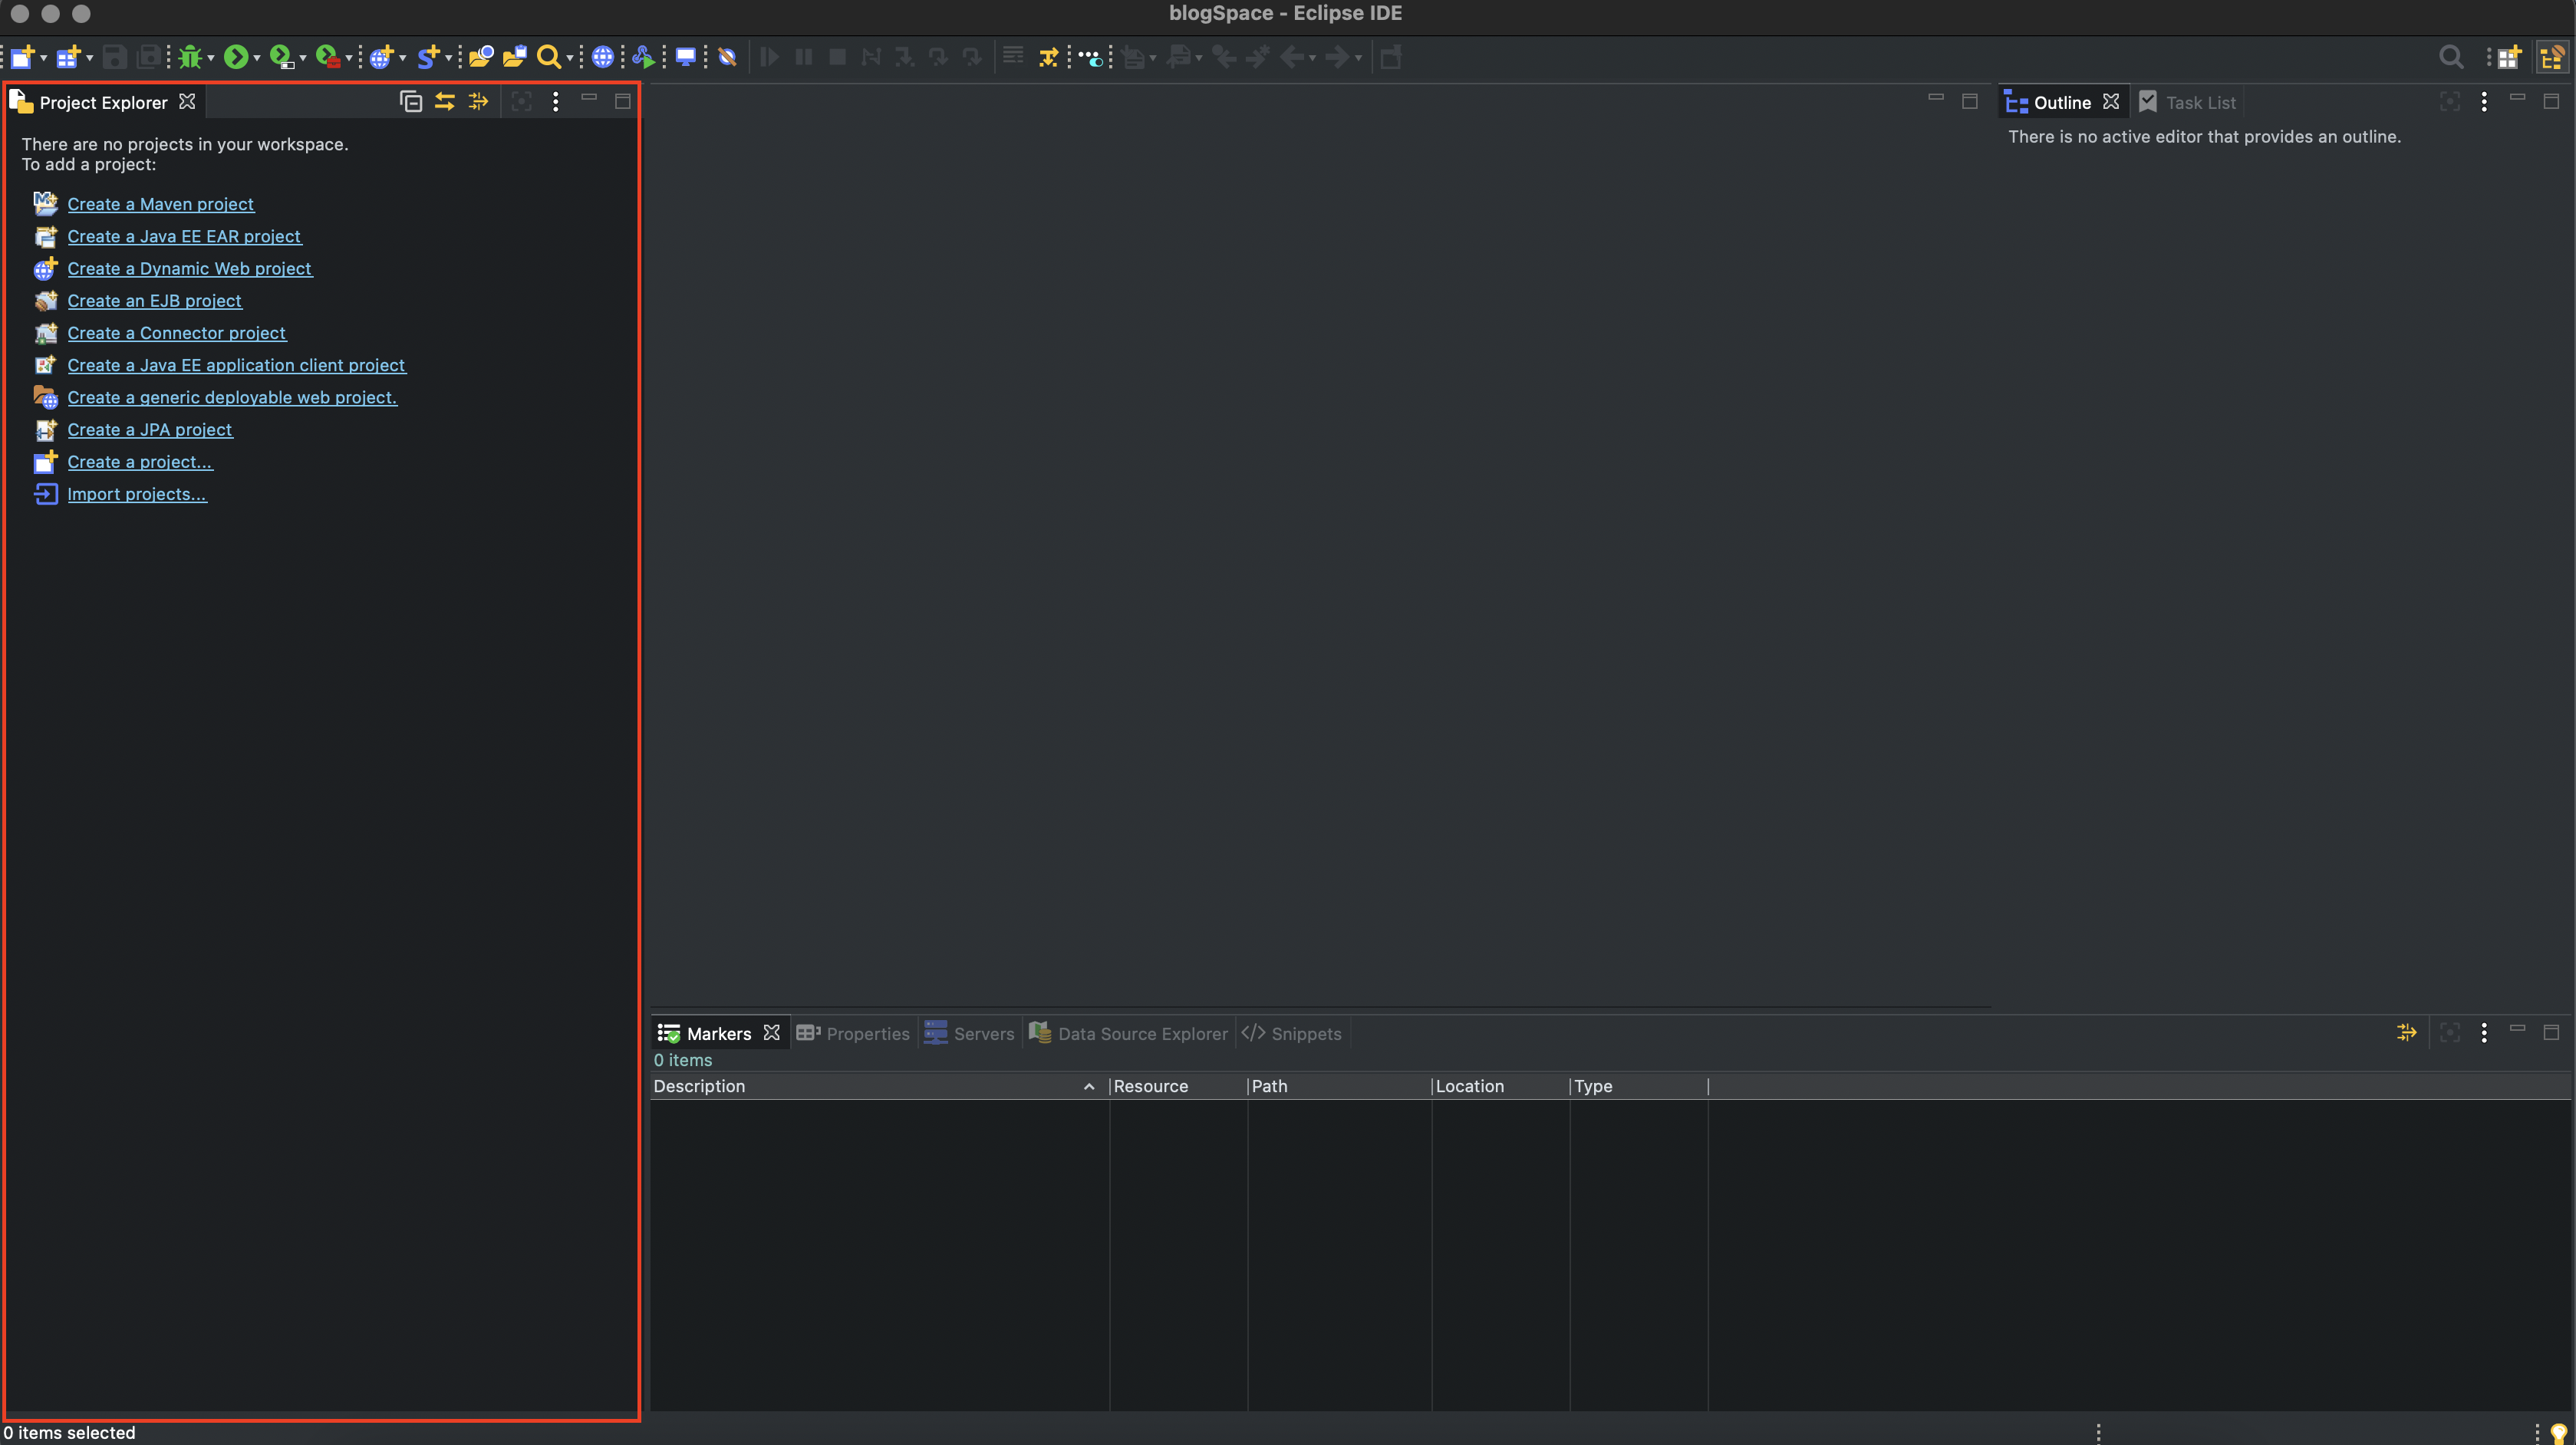Image resolution: width=2576 pixels, height=1445 pixels.
Task: Open the toolbar Search magnifier tool
Action: coord(548,57)
